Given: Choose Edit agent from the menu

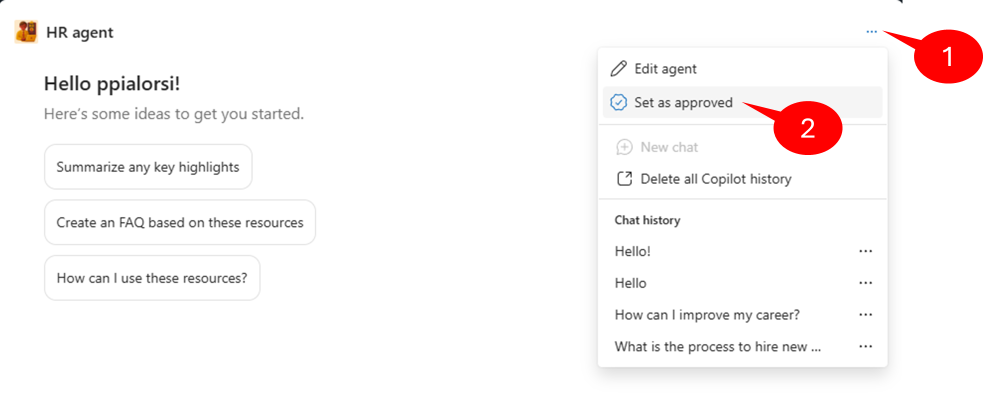Looking at the screenshot, I should [742, 69].
